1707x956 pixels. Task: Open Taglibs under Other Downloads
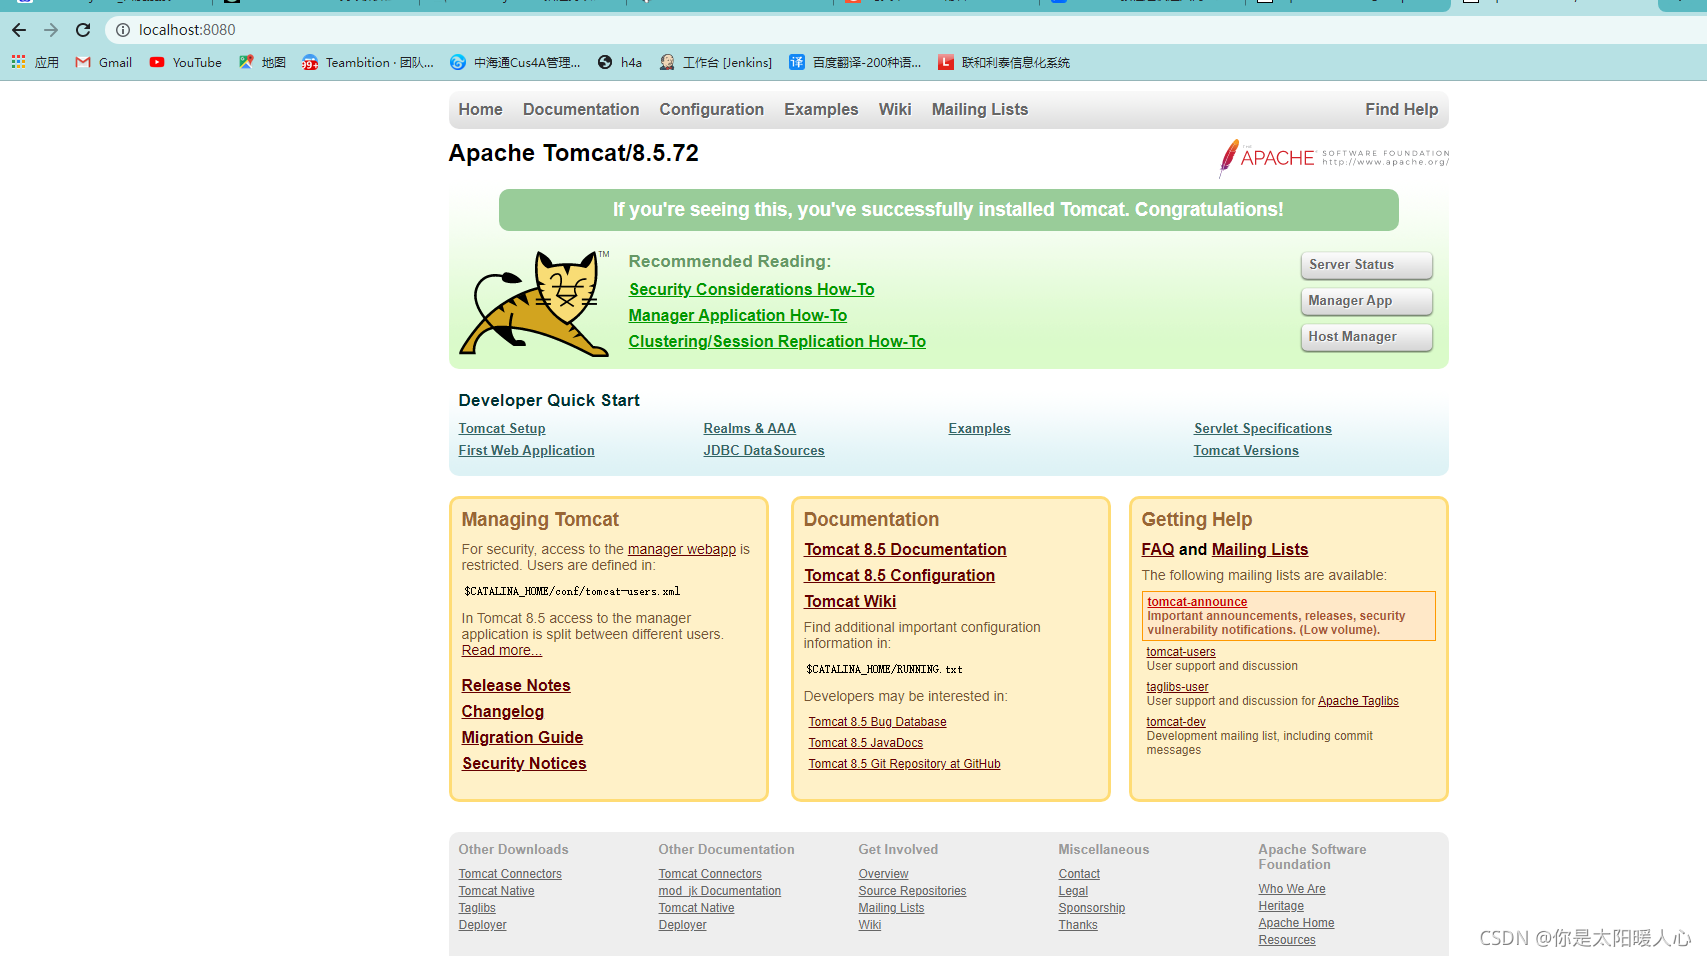(477, 908)
